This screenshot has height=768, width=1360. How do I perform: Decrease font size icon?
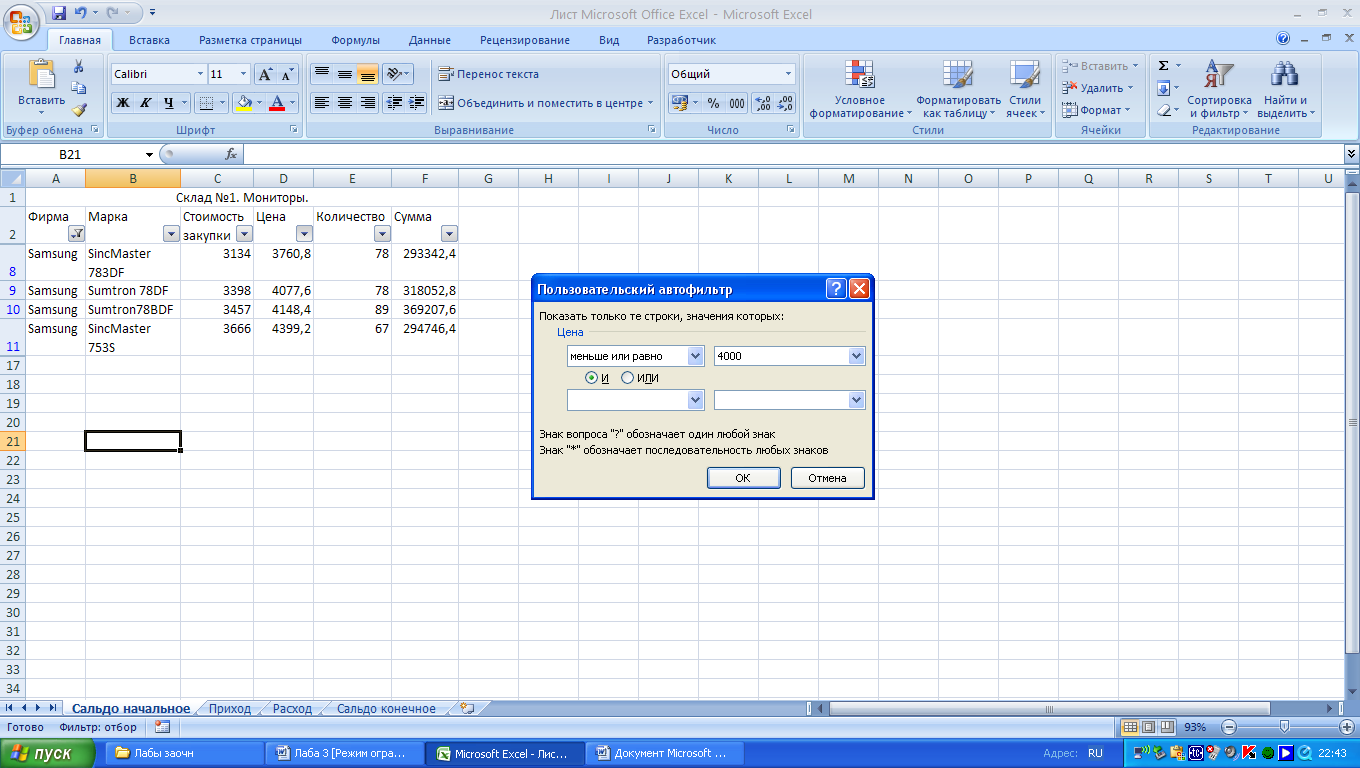click(x=288, y=74)
